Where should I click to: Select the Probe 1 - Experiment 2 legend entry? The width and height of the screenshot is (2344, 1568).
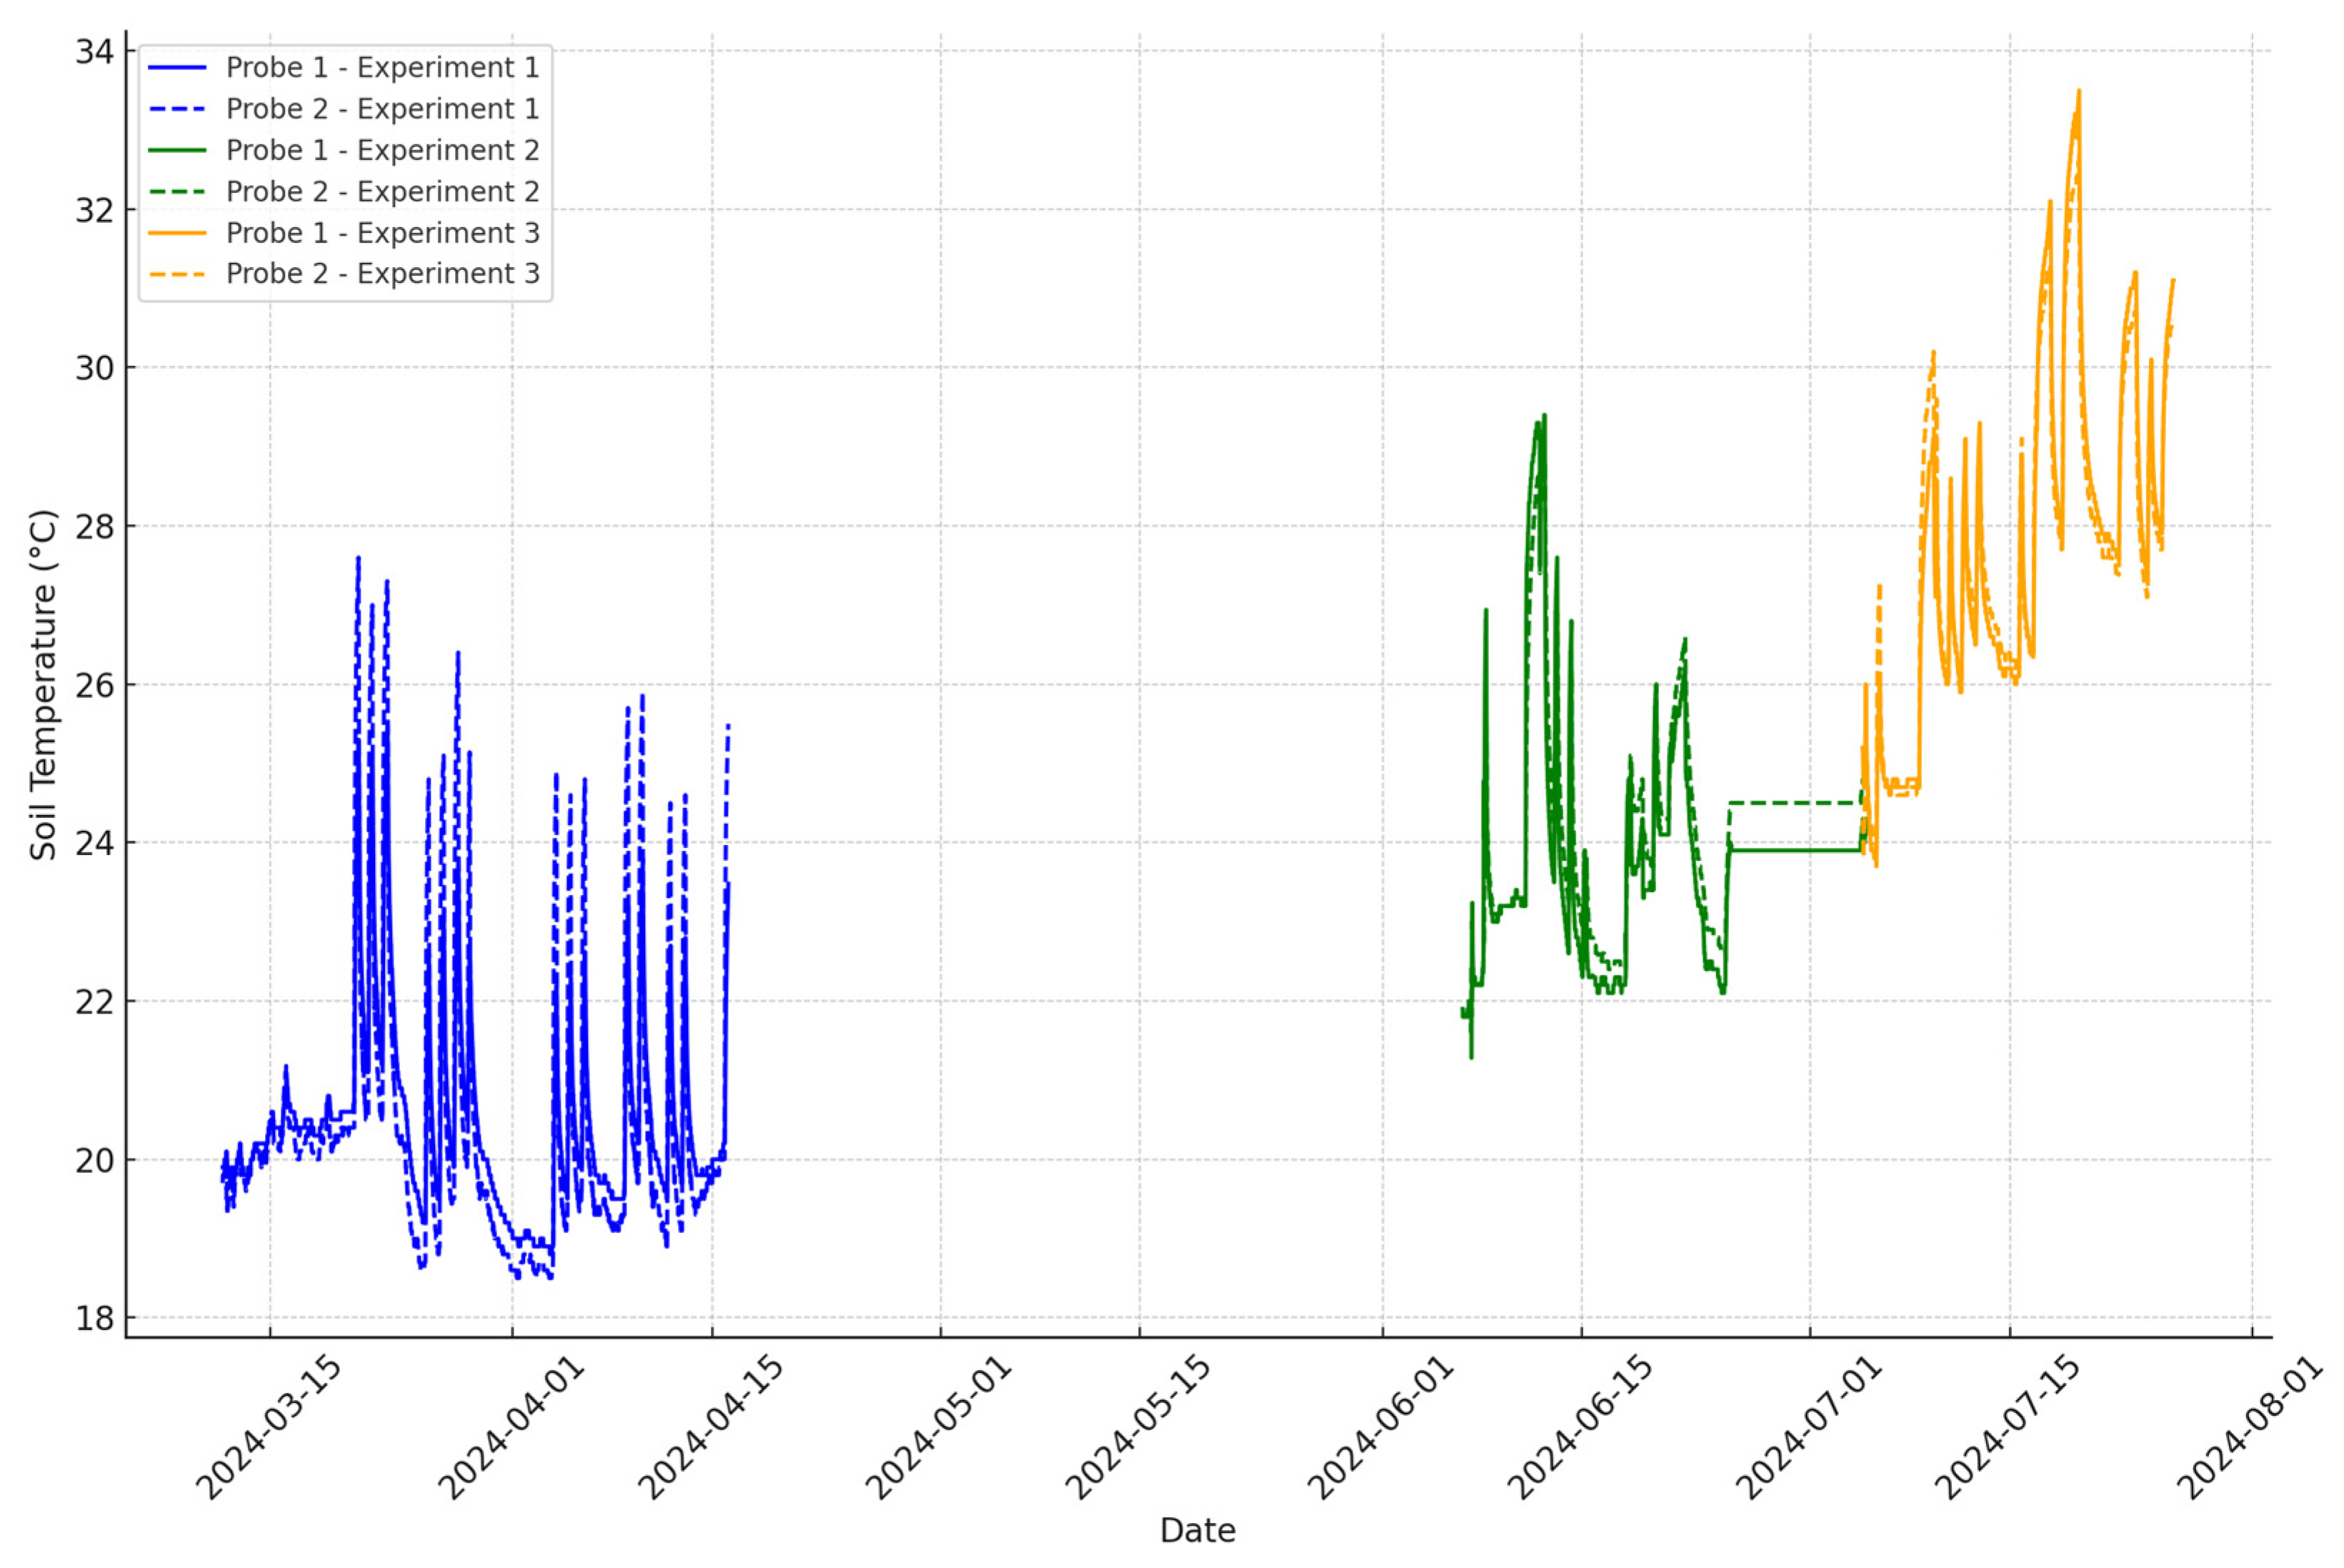382,150
